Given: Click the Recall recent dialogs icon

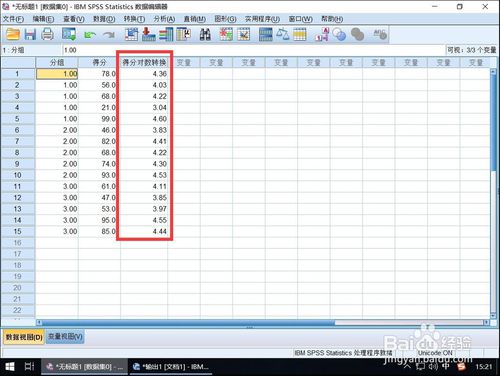Looking at the screenshot, I should pos(69,34).
